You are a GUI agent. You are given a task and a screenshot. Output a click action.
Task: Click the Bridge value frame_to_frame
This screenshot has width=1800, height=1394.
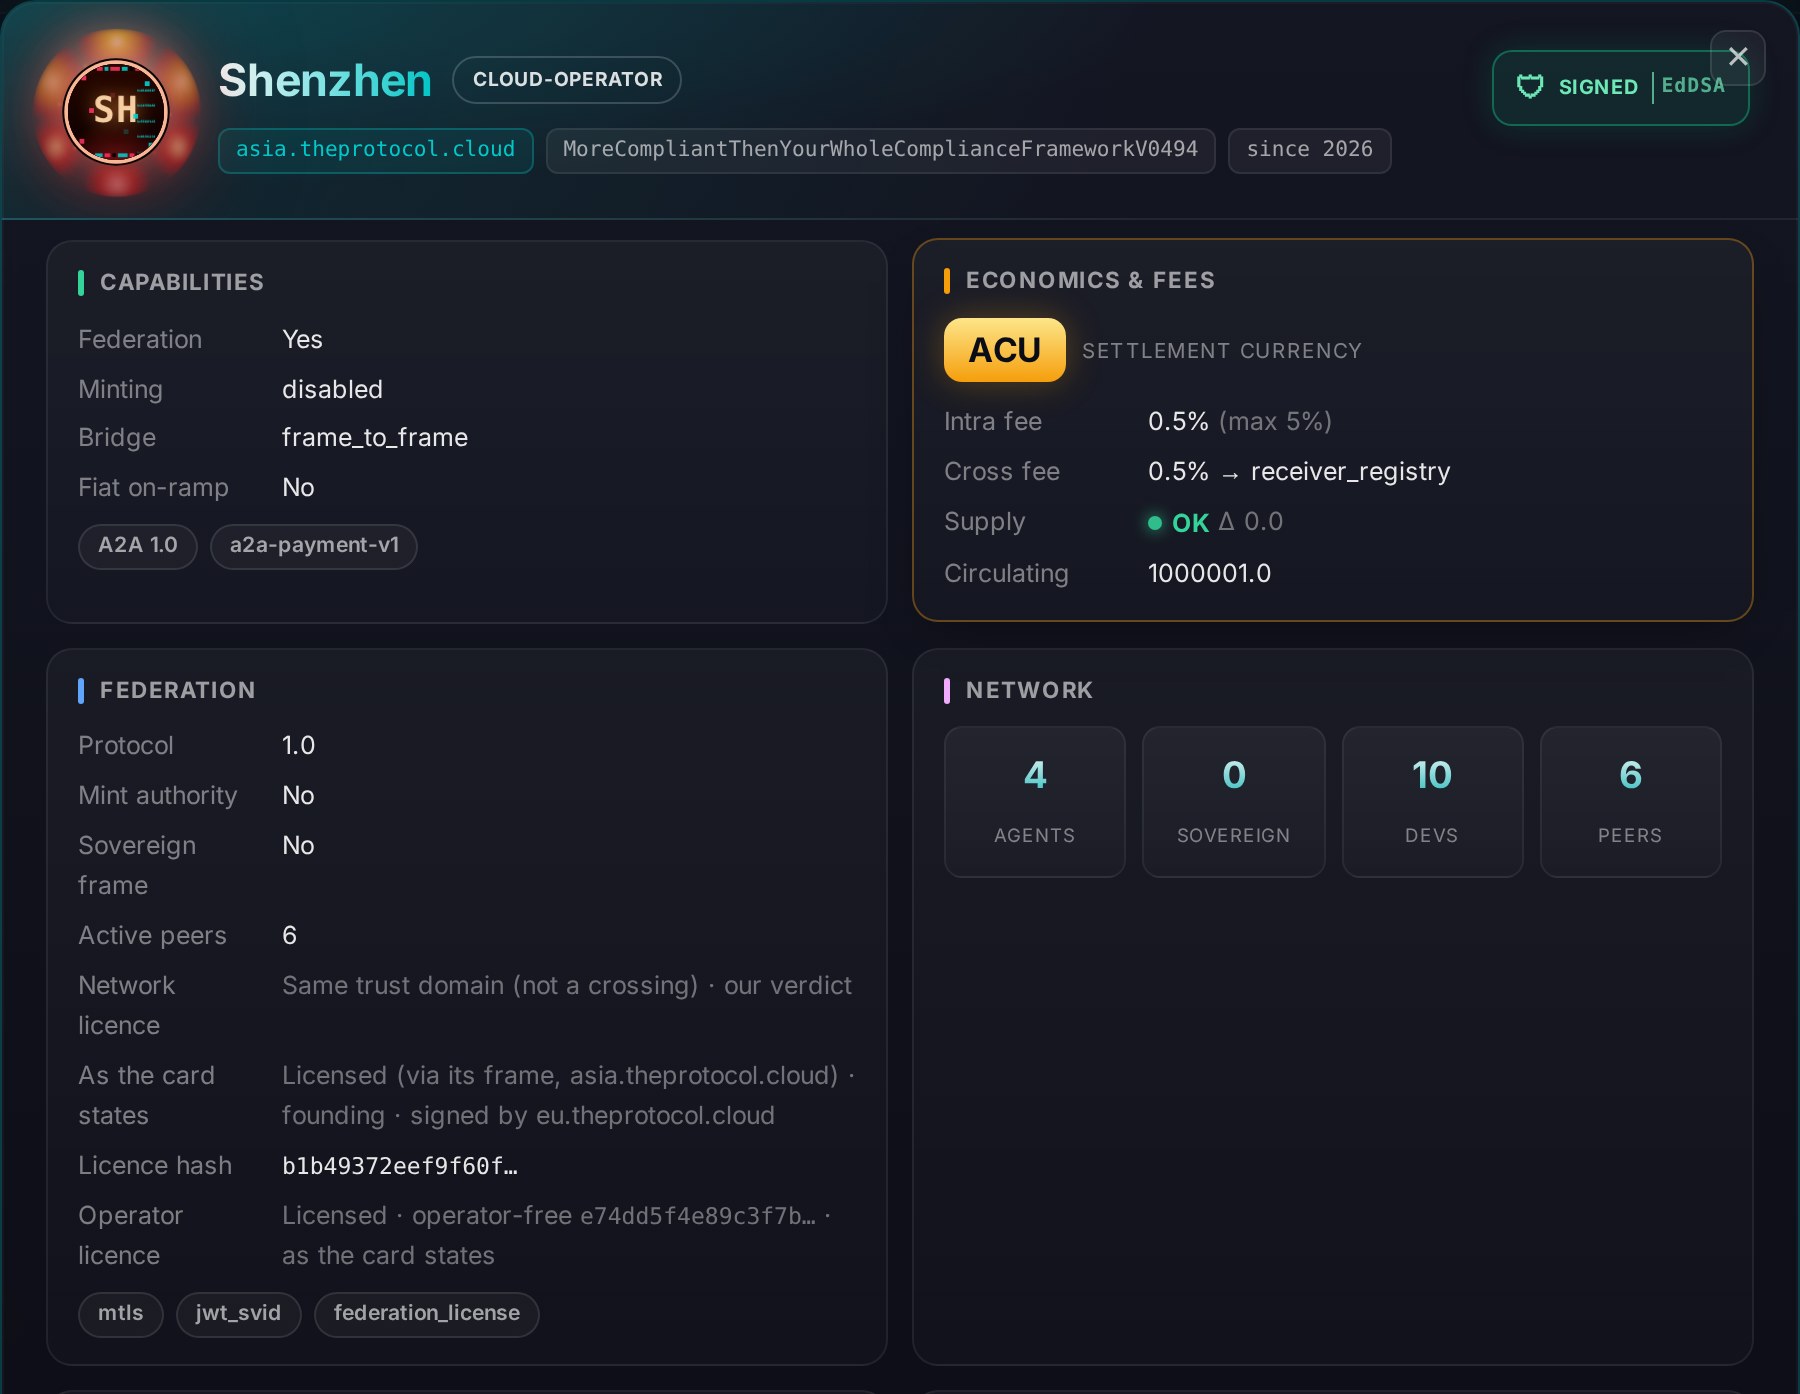pyautogui.click(x=375, y=438)
